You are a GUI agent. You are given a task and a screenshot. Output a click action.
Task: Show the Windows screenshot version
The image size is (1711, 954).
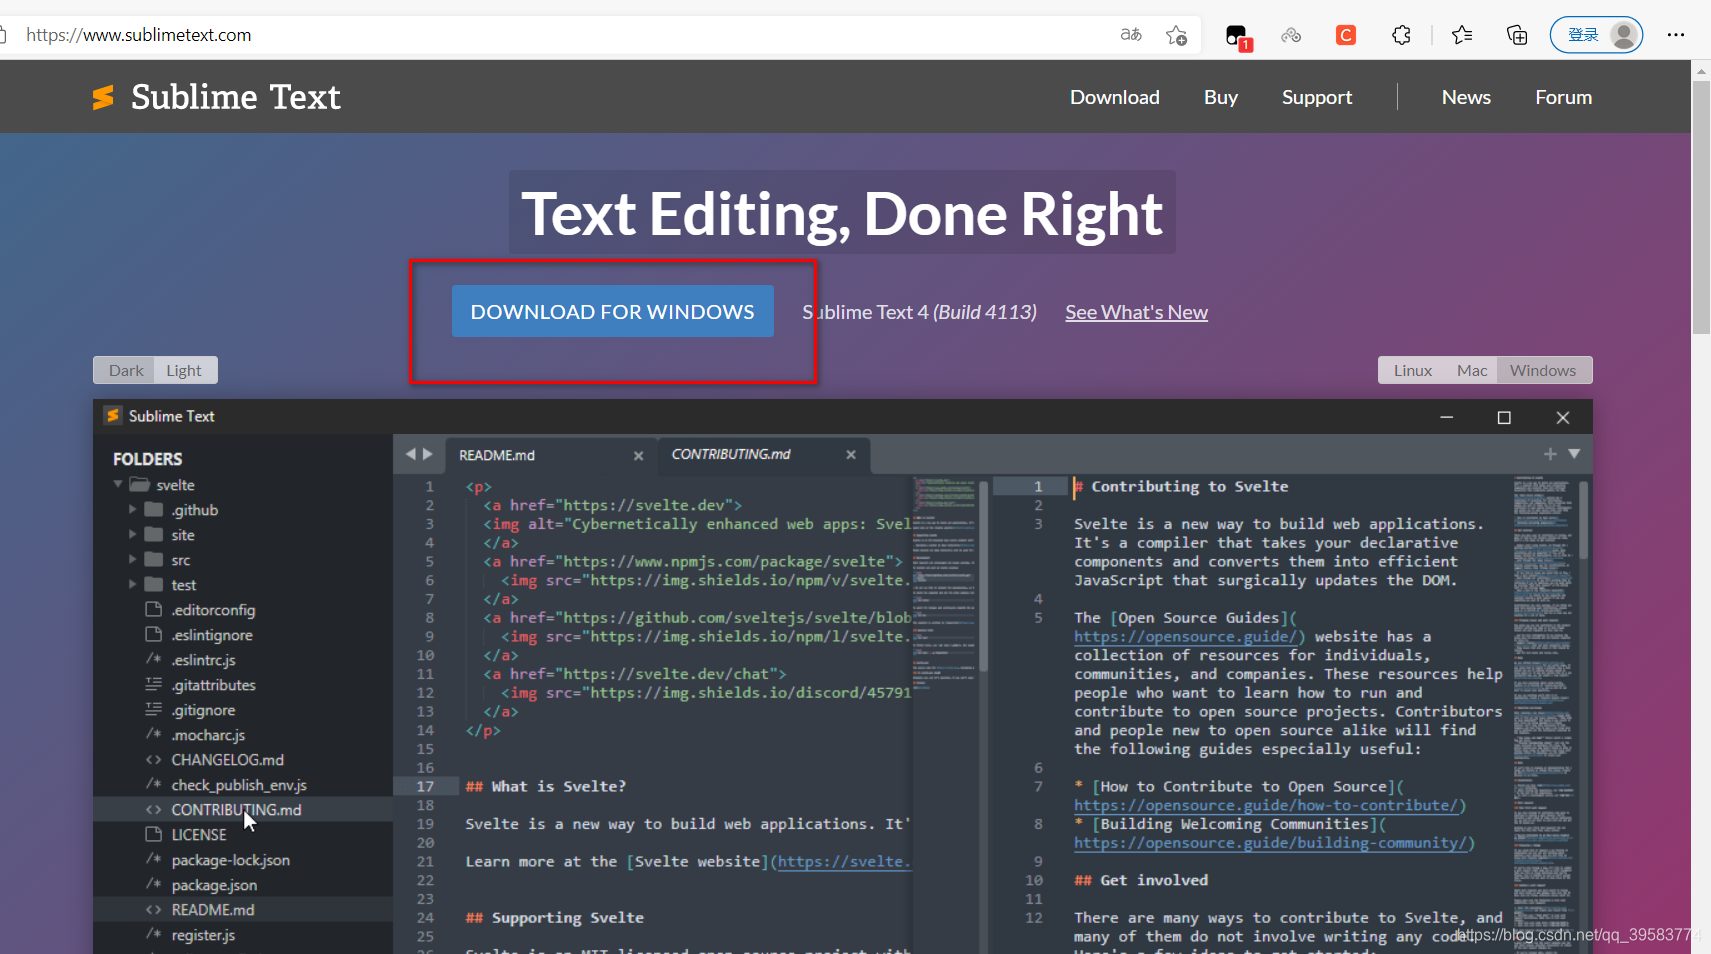point(1543,370)
